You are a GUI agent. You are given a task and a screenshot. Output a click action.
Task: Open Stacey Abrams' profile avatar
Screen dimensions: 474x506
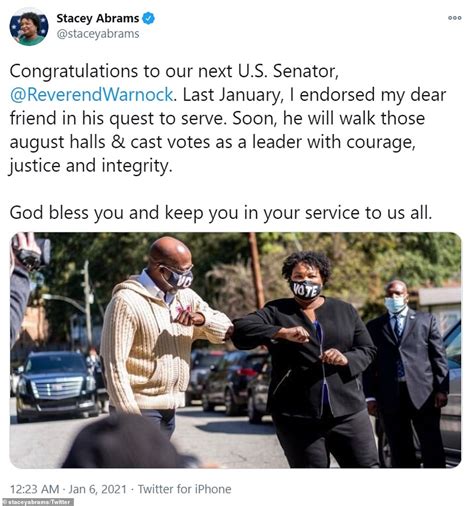tap(29, 27)
